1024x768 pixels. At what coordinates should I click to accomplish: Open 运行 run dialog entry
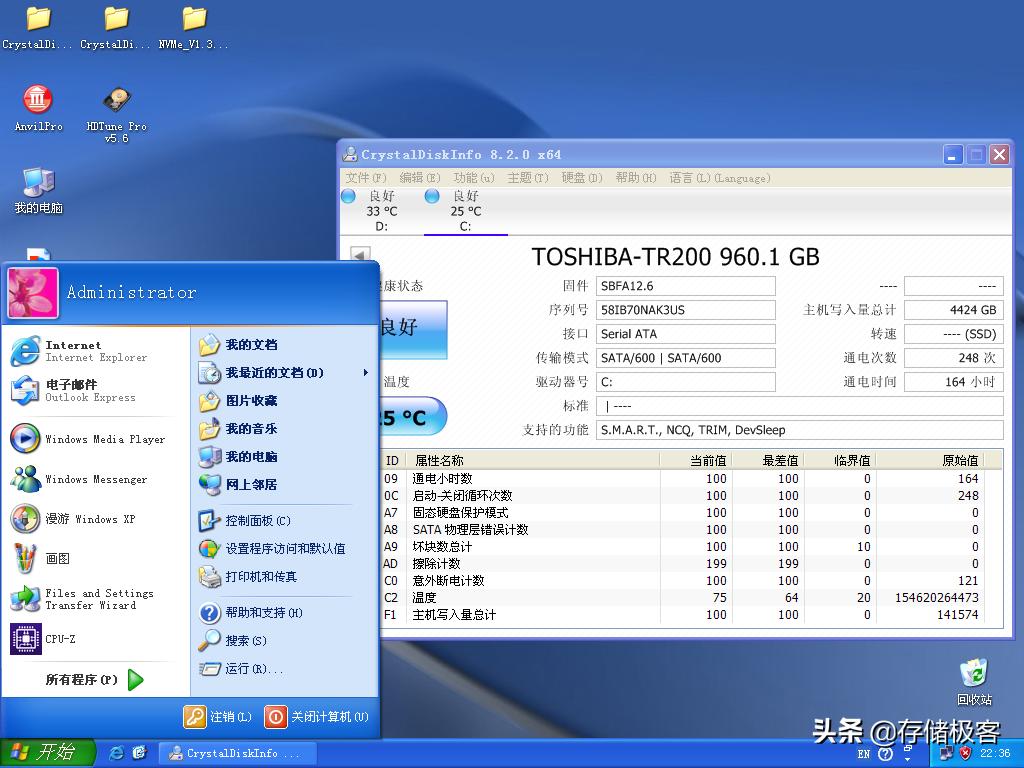pyautogui.click(x=285, y=669)
